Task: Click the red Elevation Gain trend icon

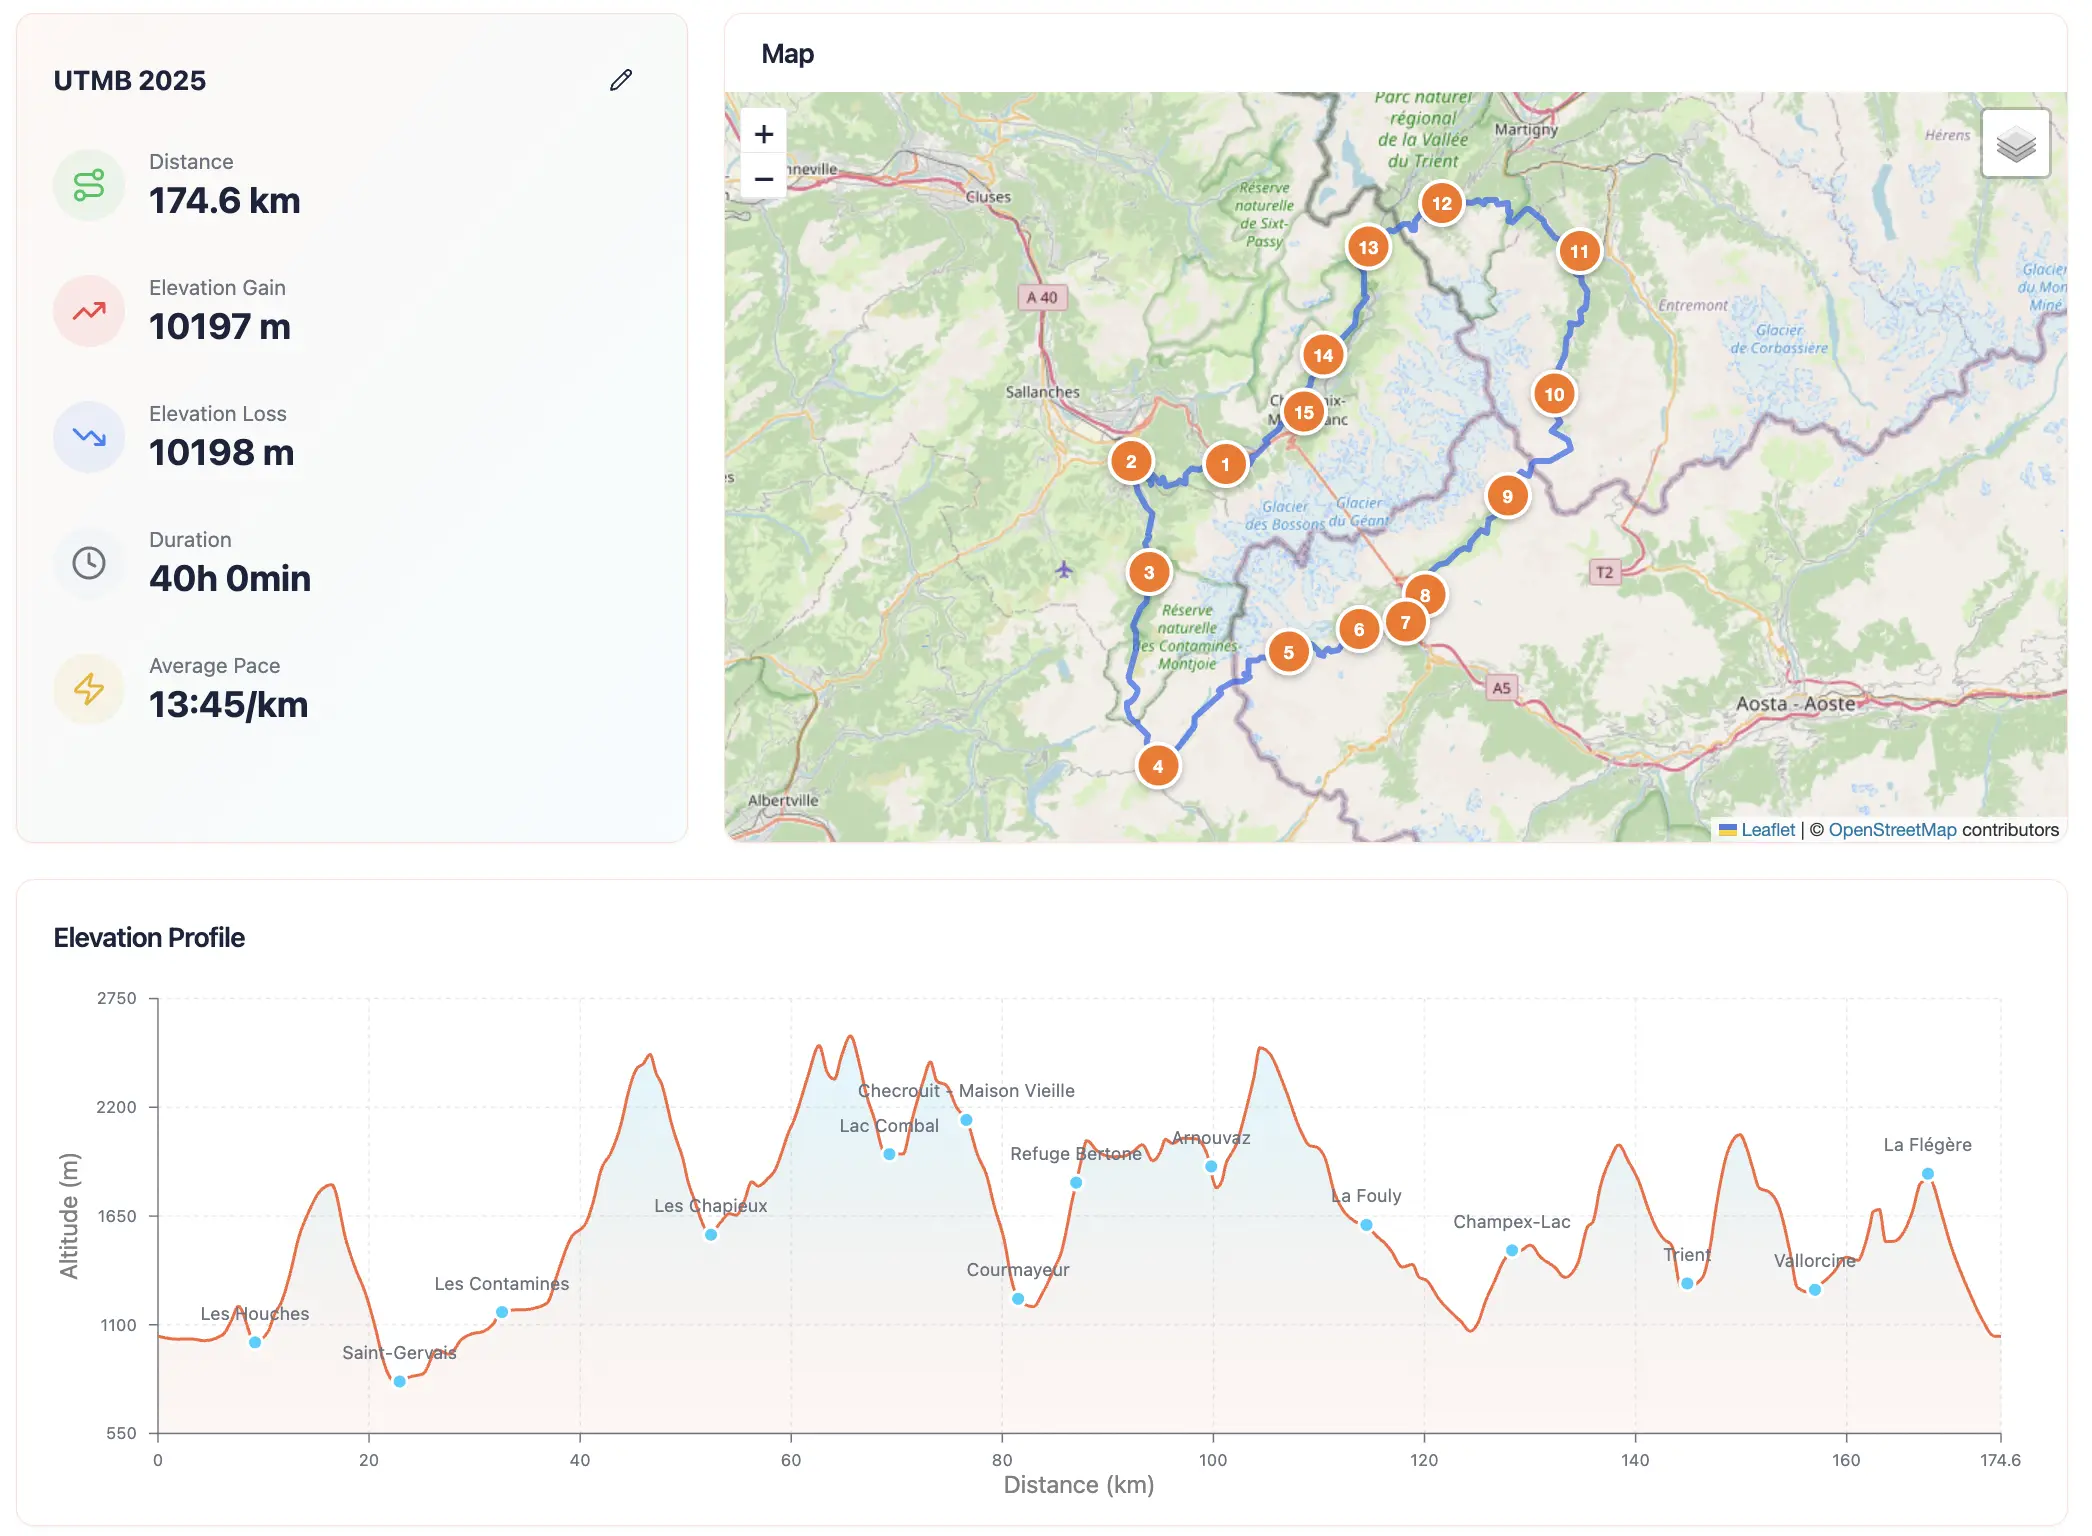Action: pos(89,311)
